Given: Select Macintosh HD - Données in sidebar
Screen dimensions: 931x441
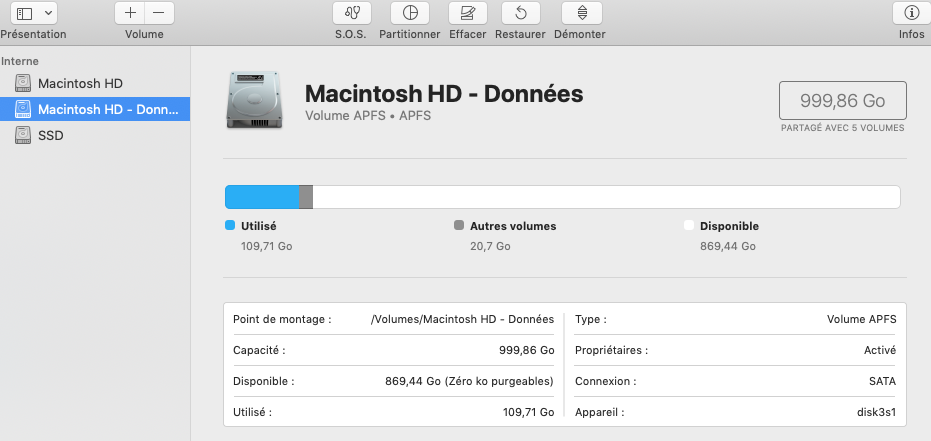Looking at the screenshot, I should pos(95,109).
